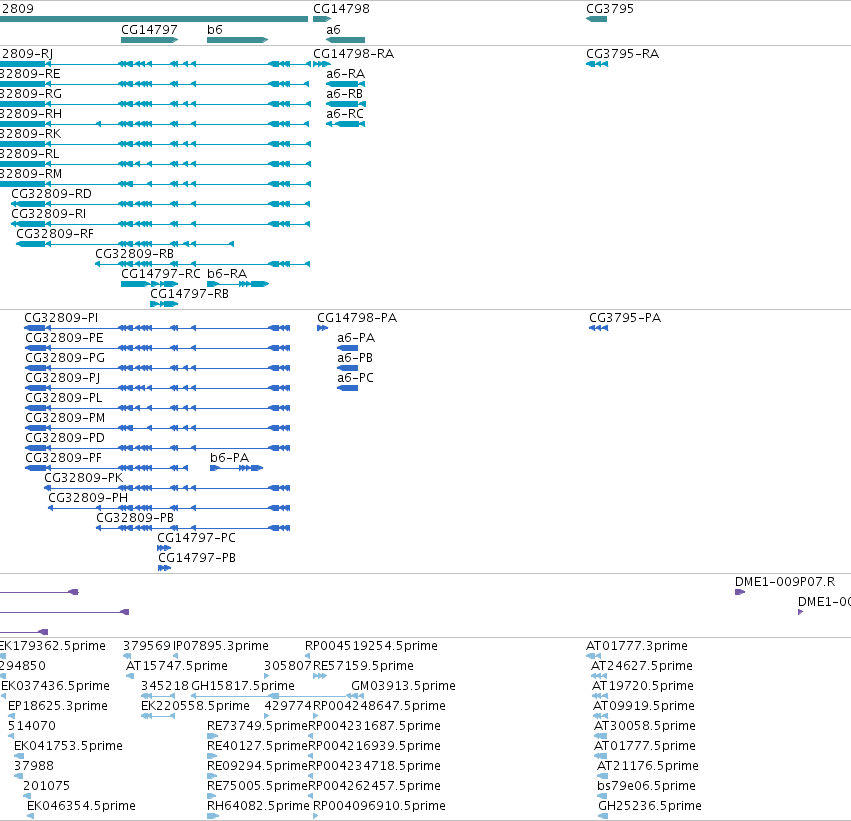The height and width of the screenshot is (821, 851).
Task: Select transcript CG32809-RI
Action: click(160, 224)
